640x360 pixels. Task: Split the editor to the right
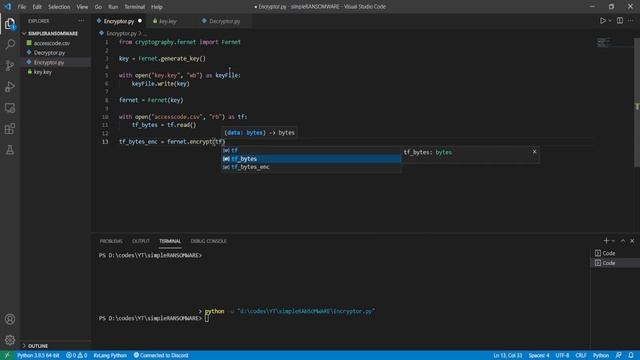pos(620,21)
